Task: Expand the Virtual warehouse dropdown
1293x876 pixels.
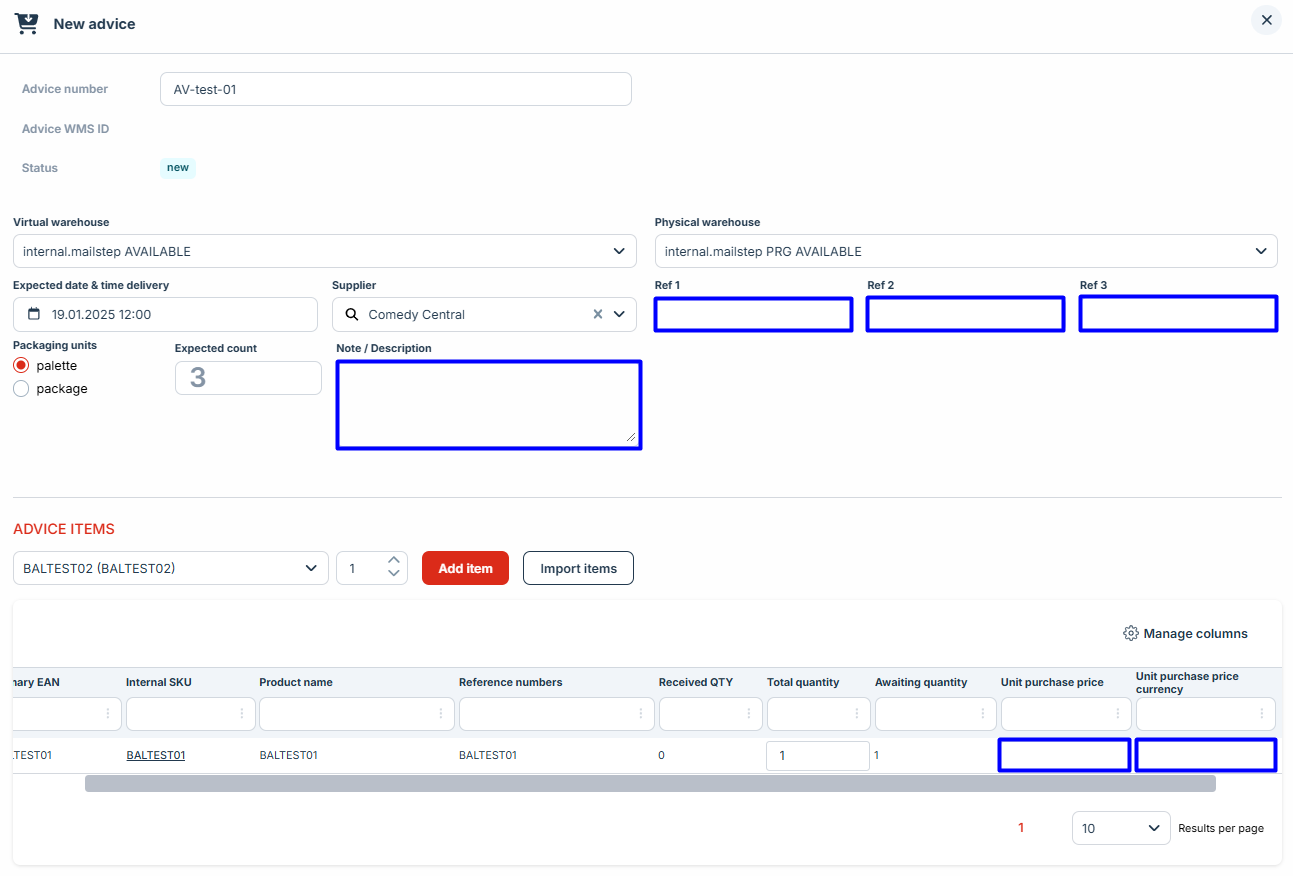Action: [x=620, y=252]
